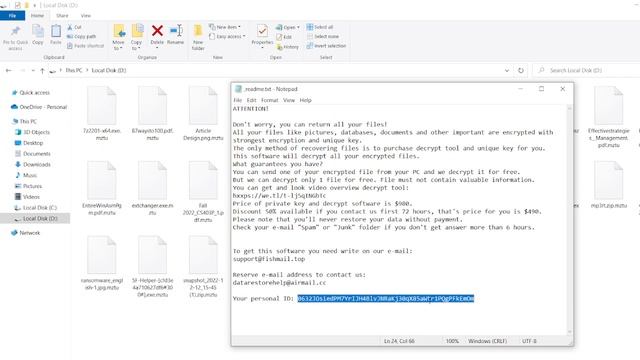Expand the Open dropdown in ribbon
Screen dimensions: 640x360
coord(288,27)
